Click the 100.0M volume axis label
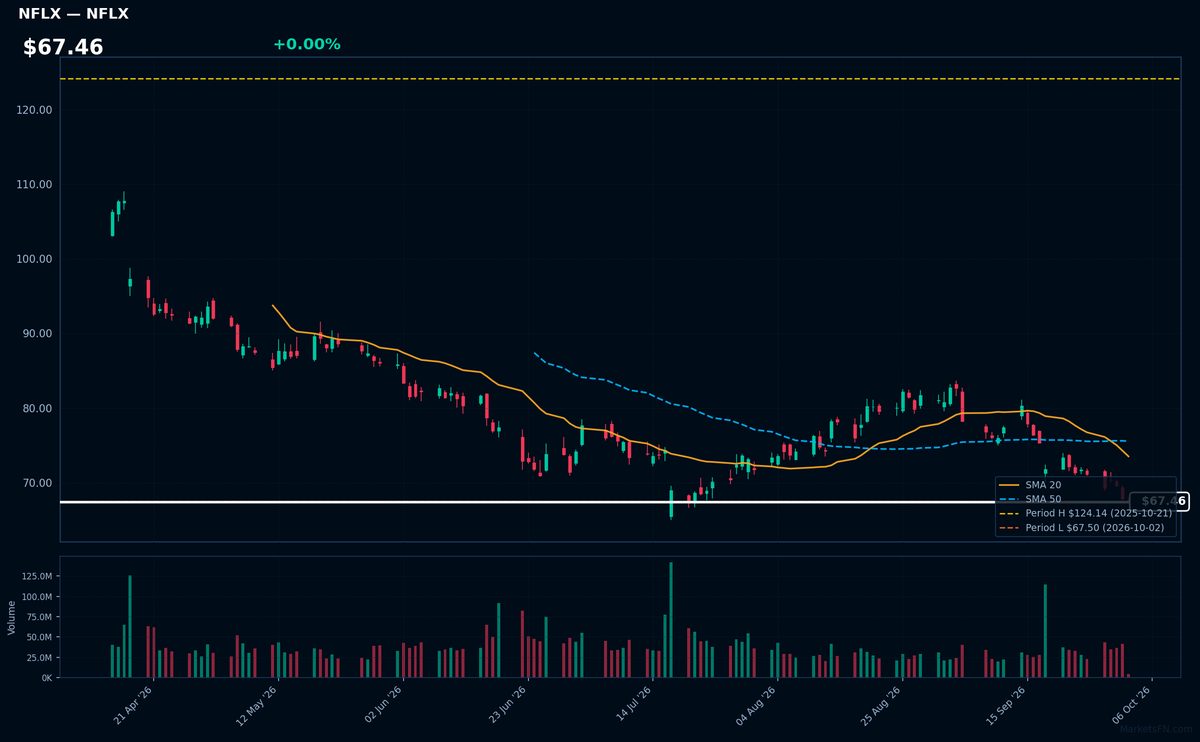The image size is (1200, 742). 36,597
